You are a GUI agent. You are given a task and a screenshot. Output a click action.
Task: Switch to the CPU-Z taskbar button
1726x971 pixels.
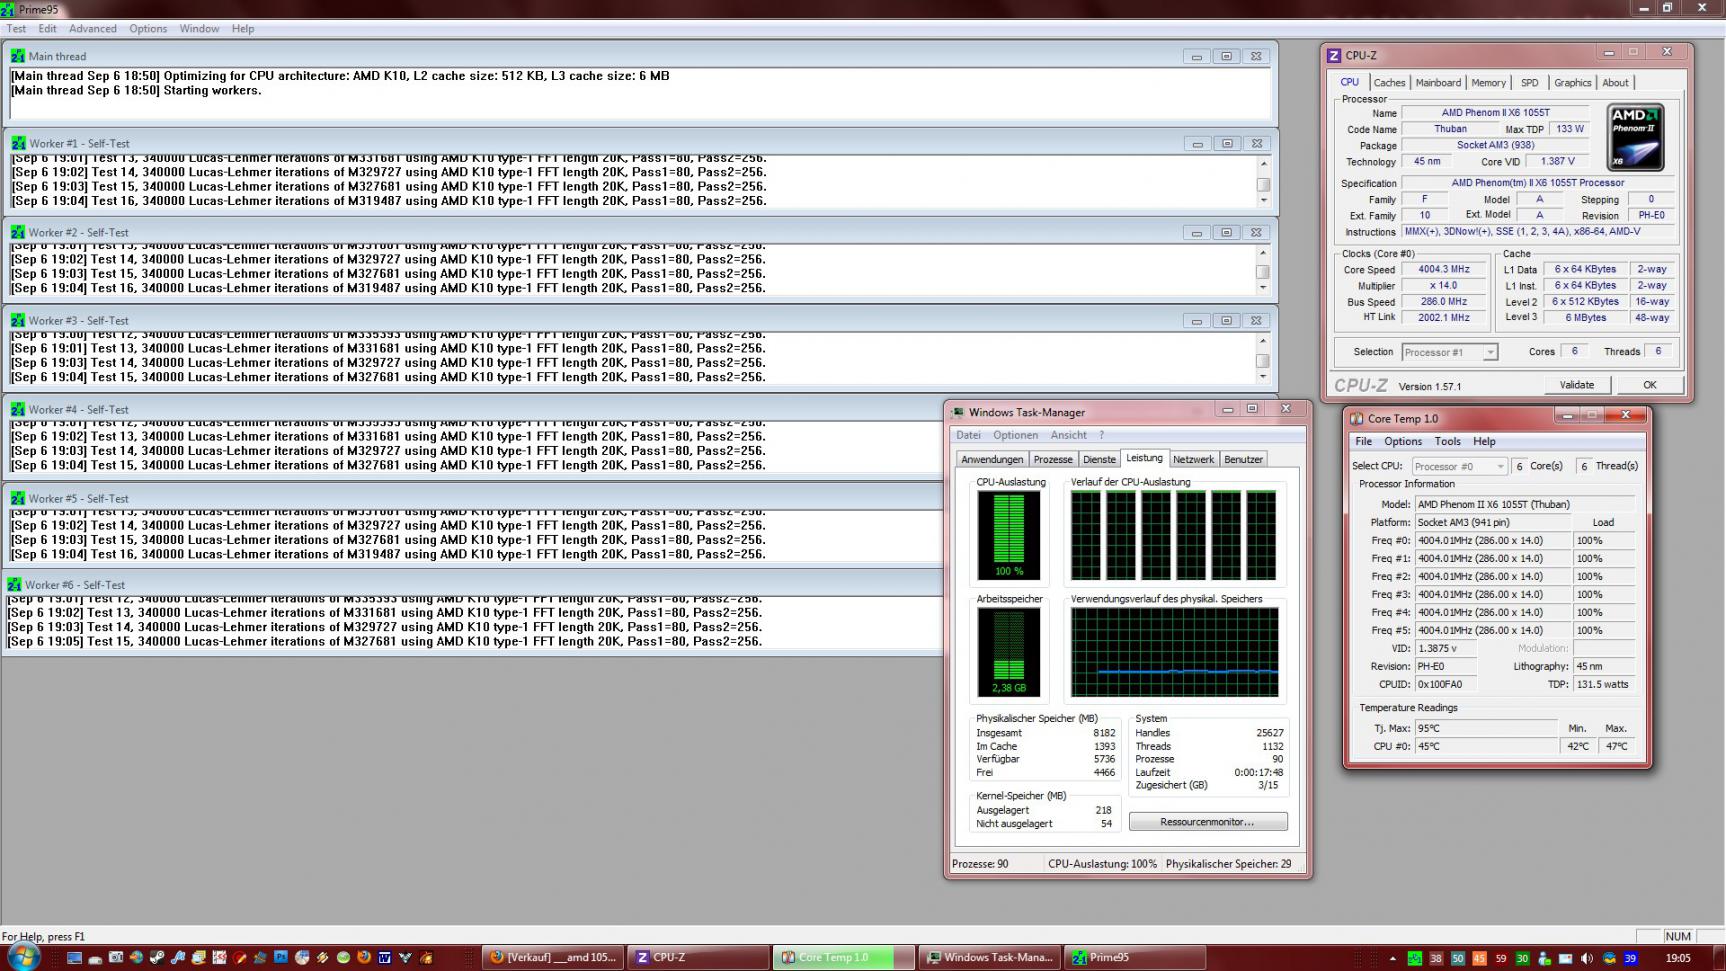[698, 958]
